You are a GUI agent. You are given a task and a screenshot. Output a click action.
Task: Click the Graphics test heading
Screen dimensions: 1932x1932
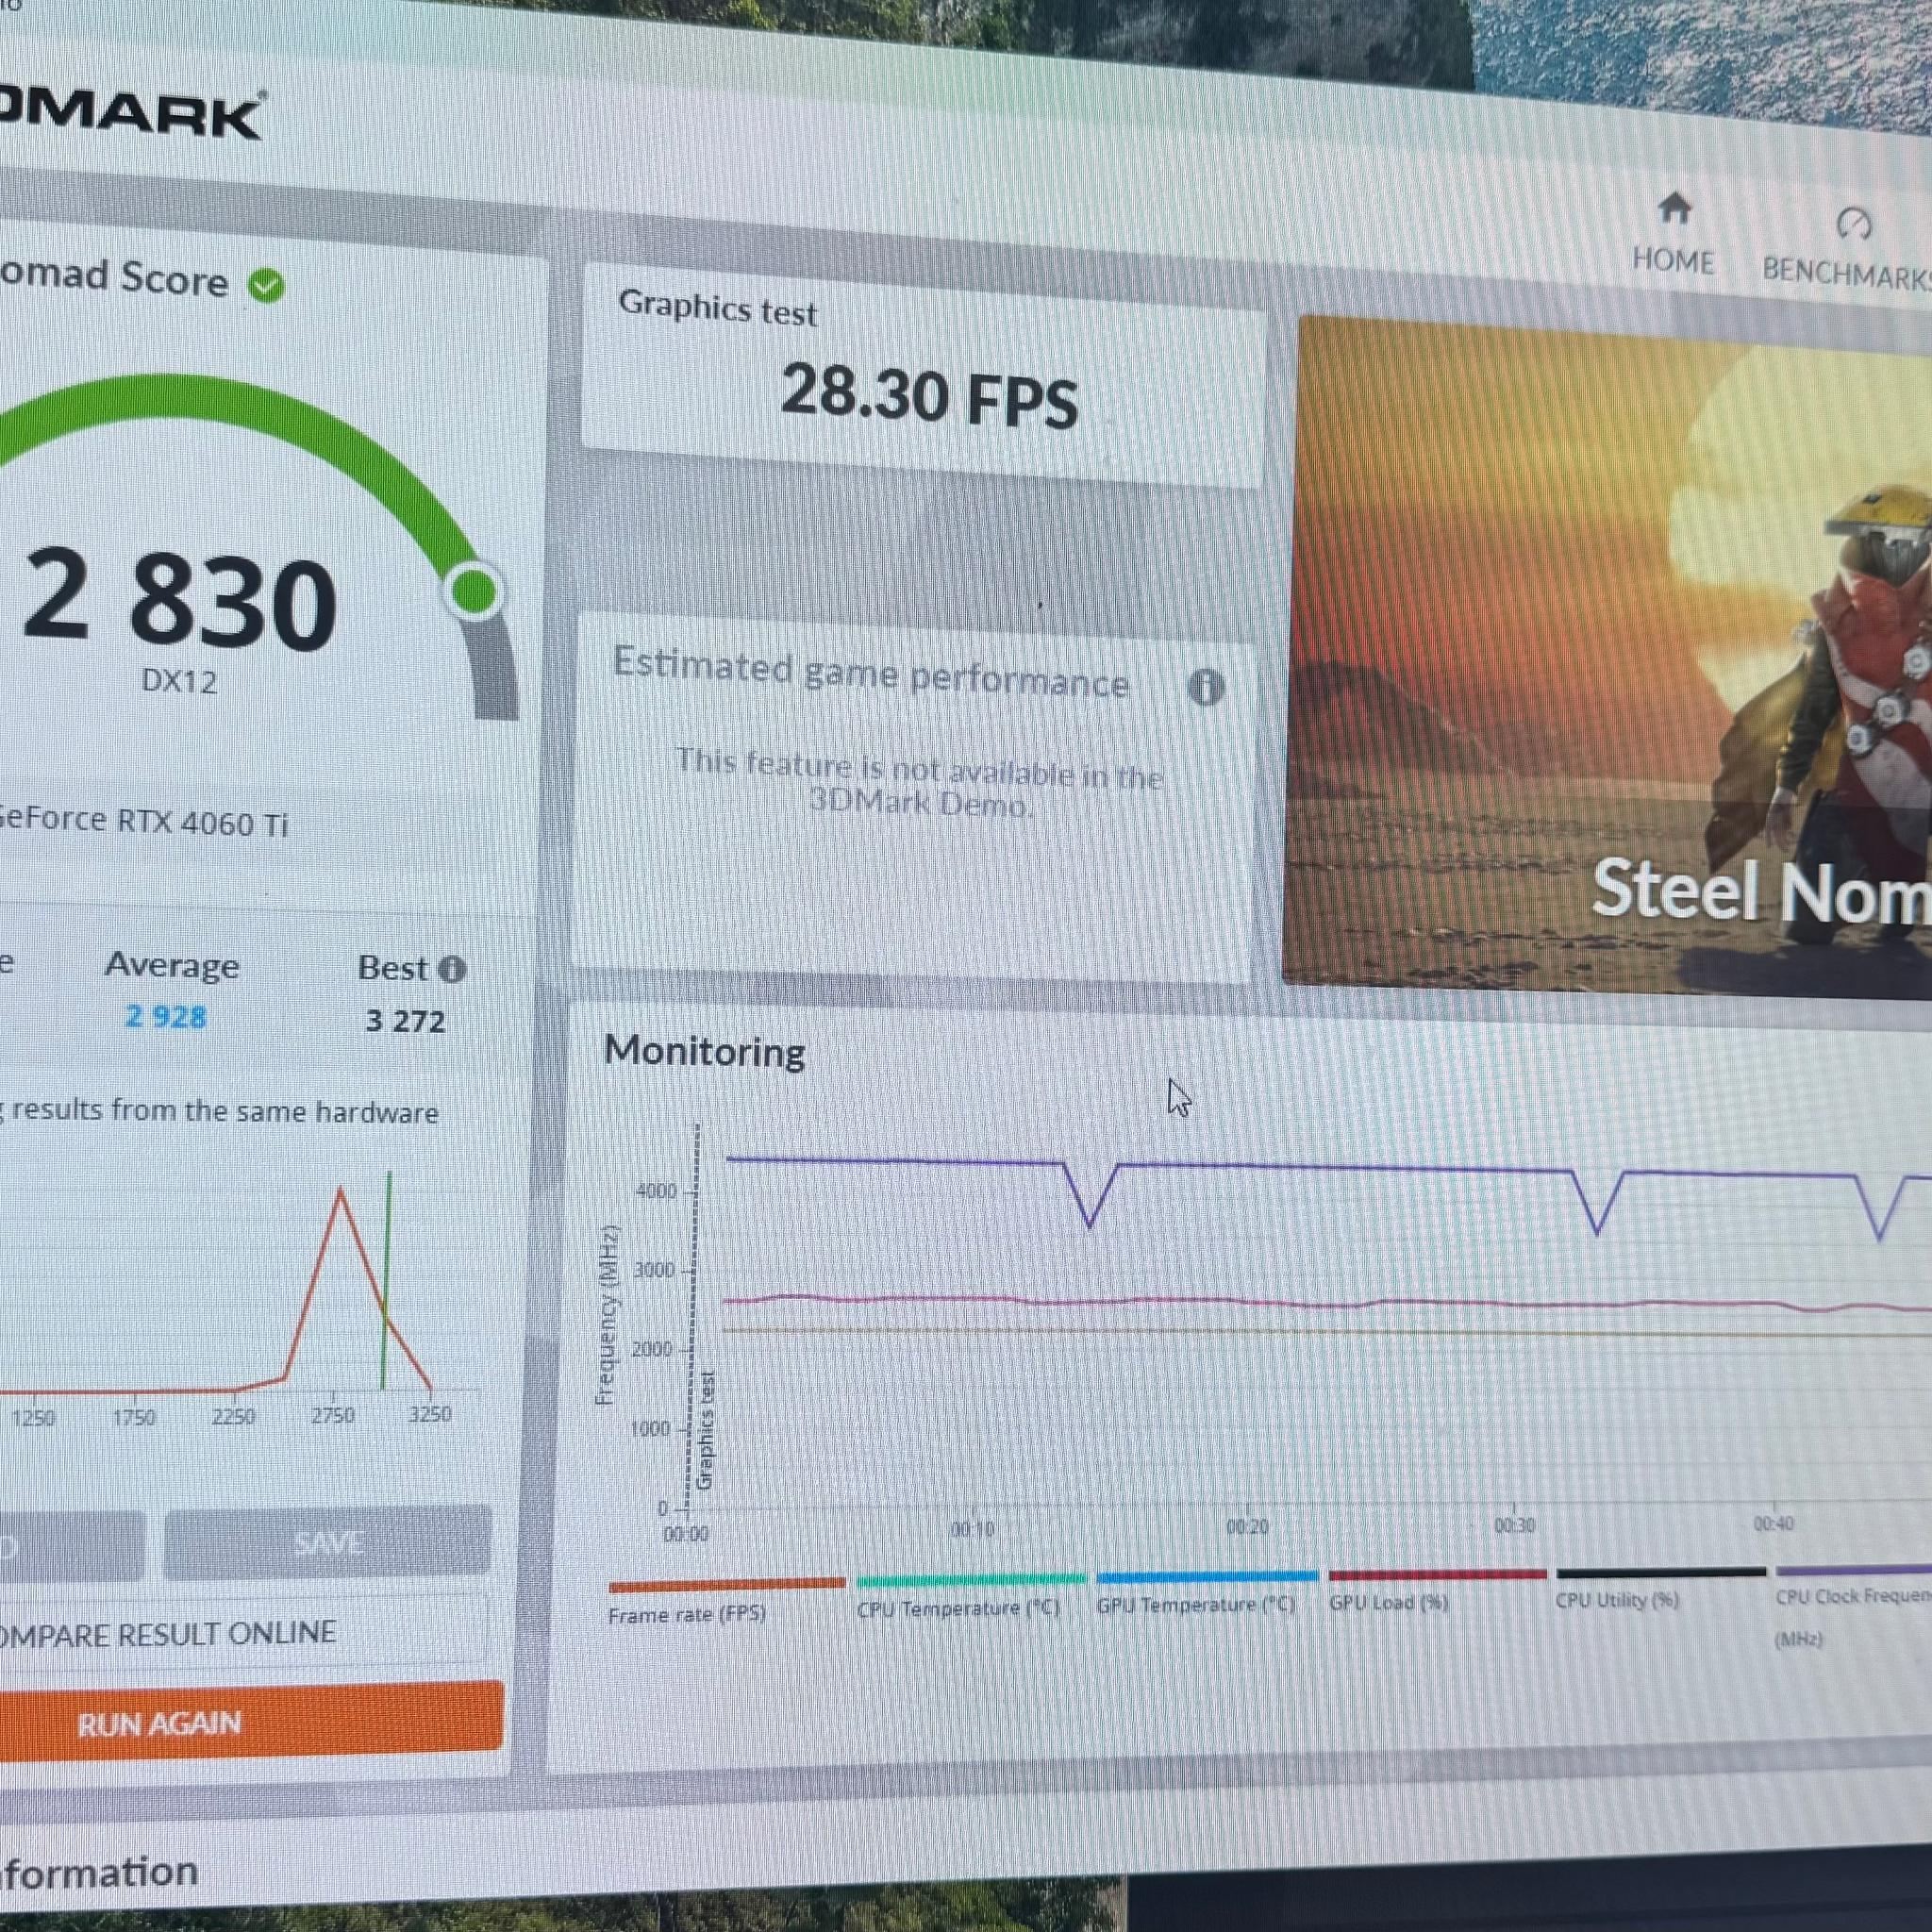717,307
